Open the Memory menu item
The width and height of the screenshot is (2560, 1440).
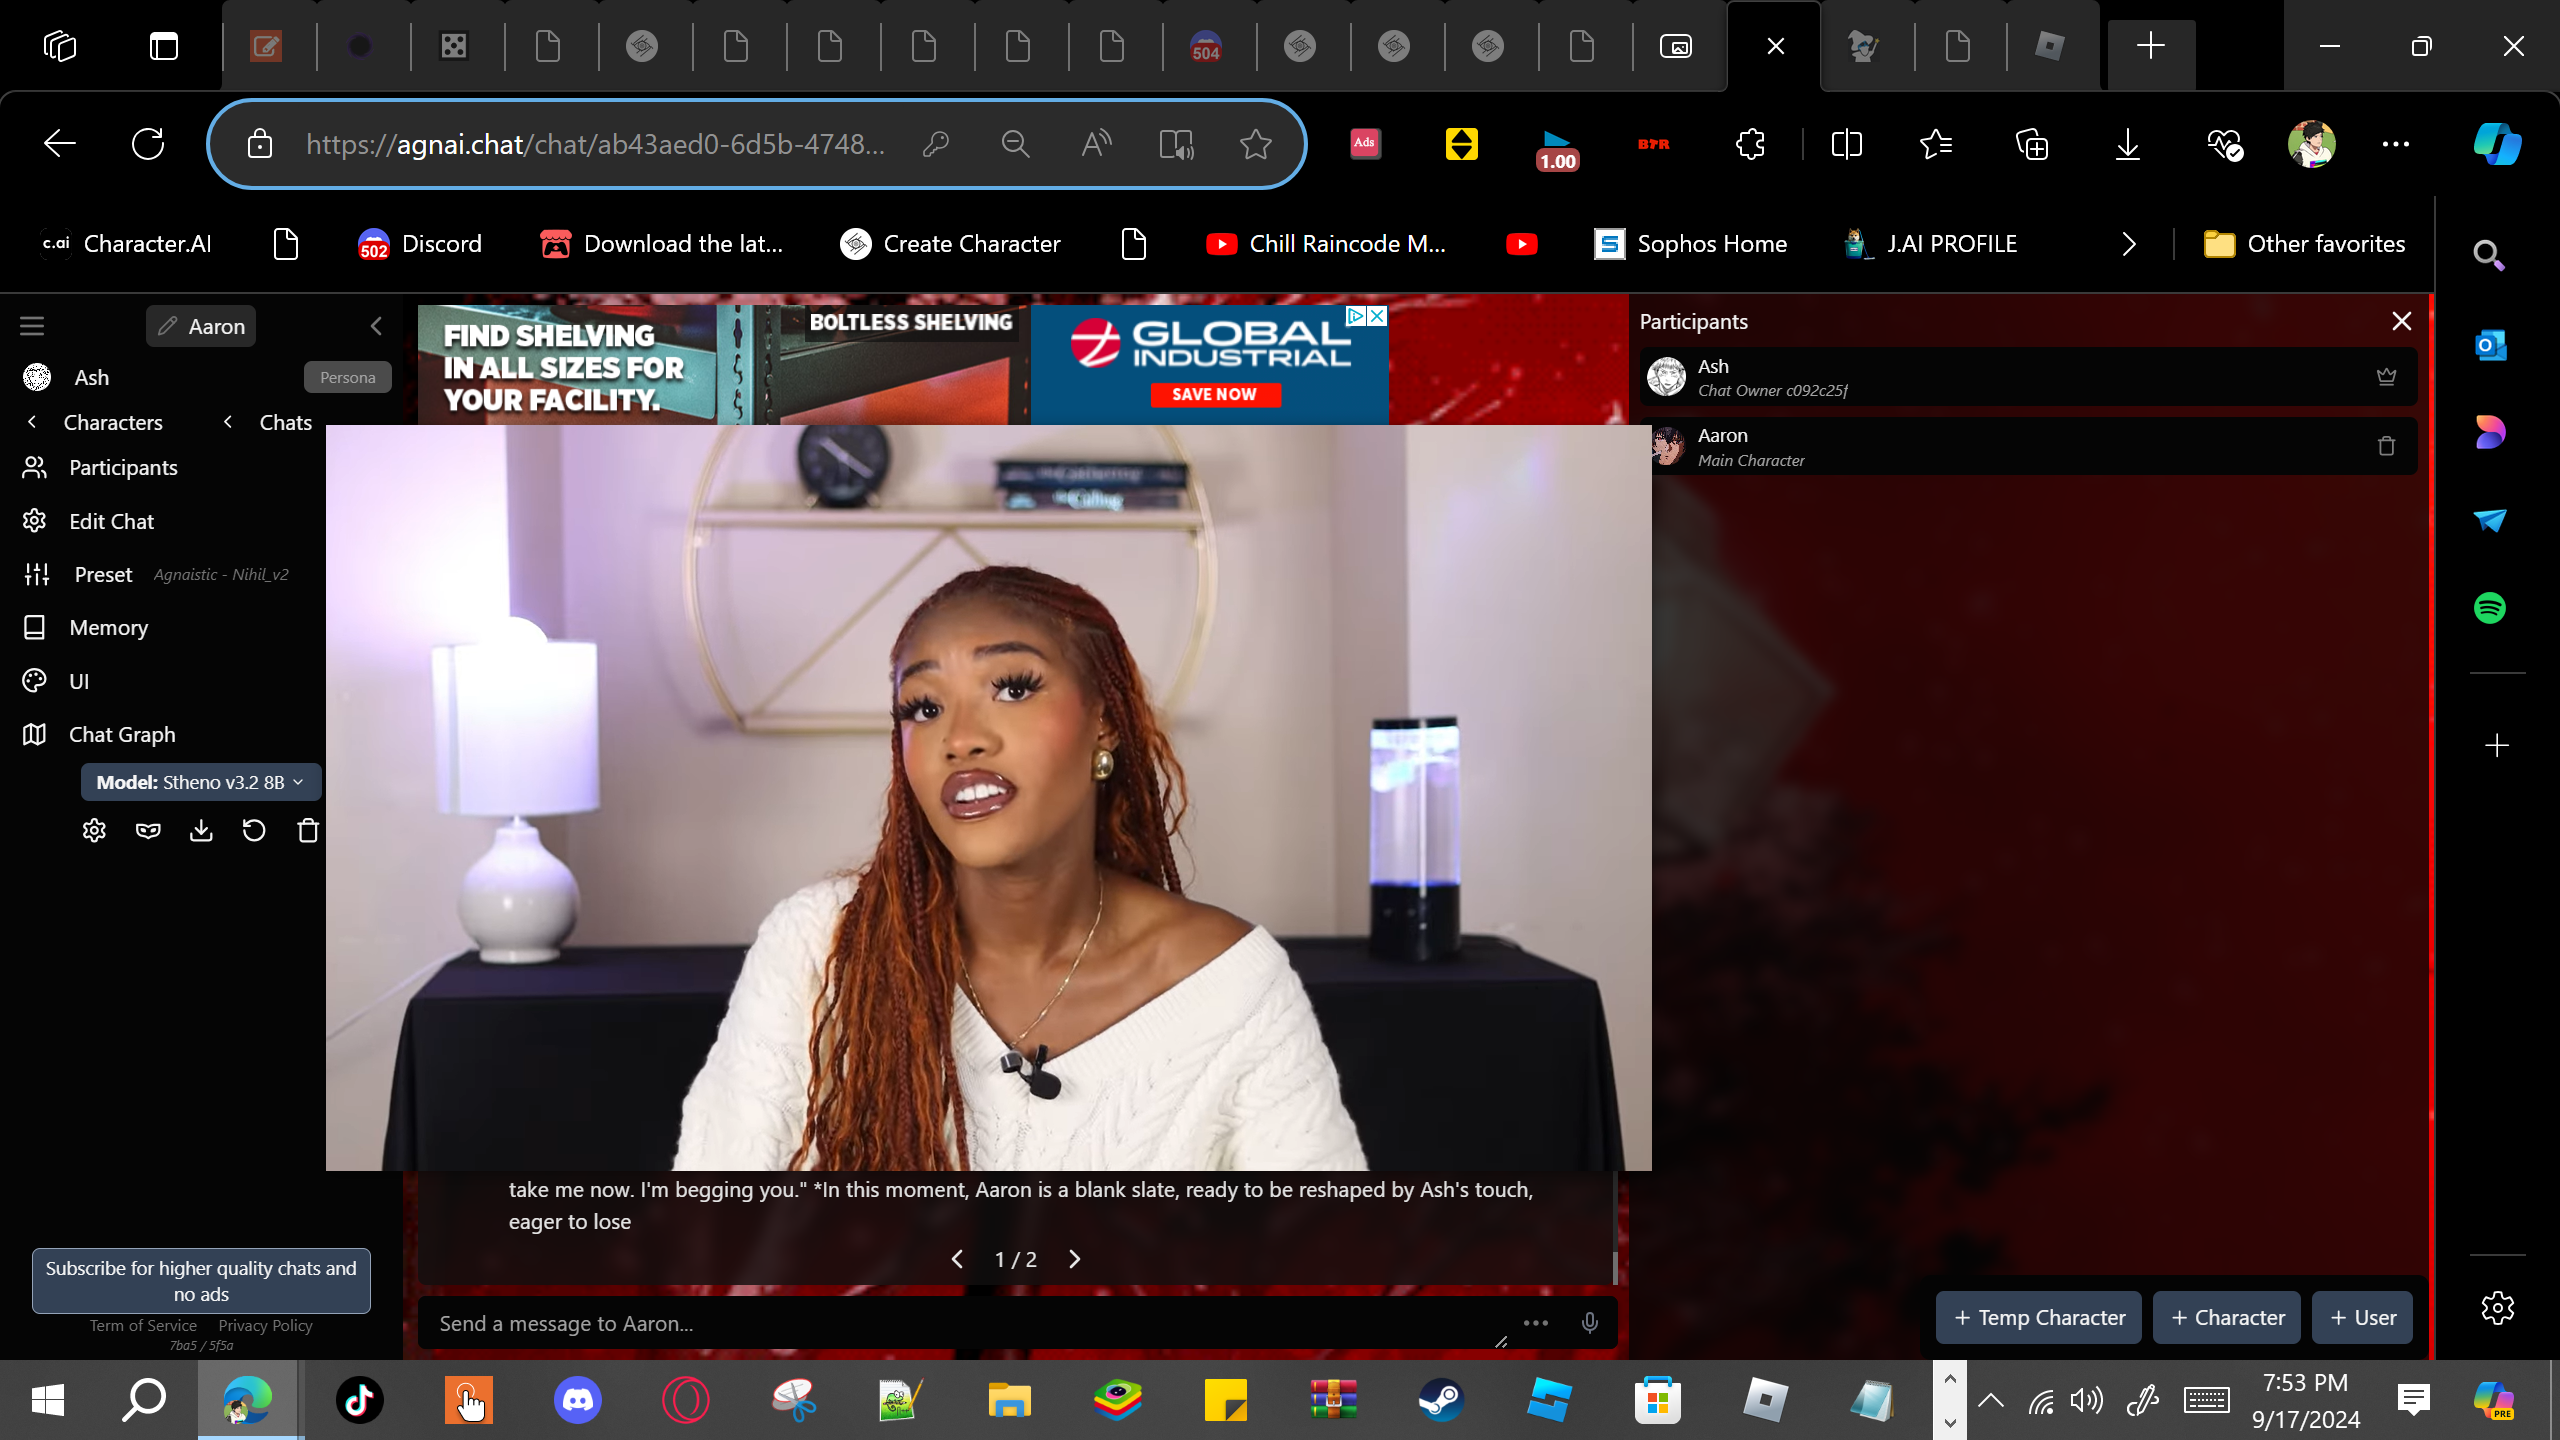pyautogui.click(x=108, y=627)
